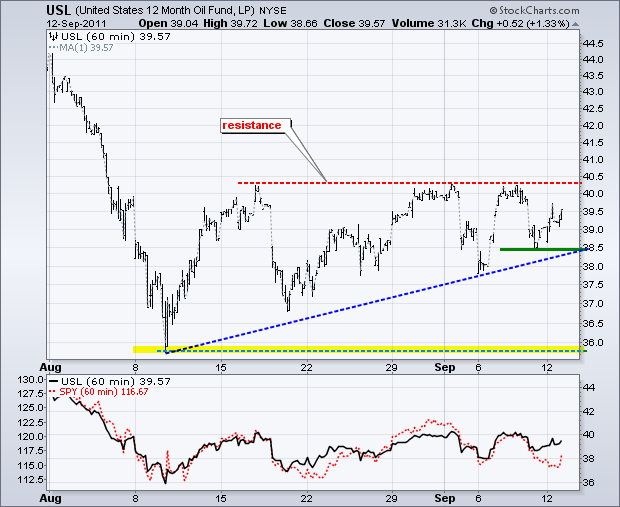Click the USL (60 min) price legend icon
Screen dimensions: 620x507
tap(54, 37)
